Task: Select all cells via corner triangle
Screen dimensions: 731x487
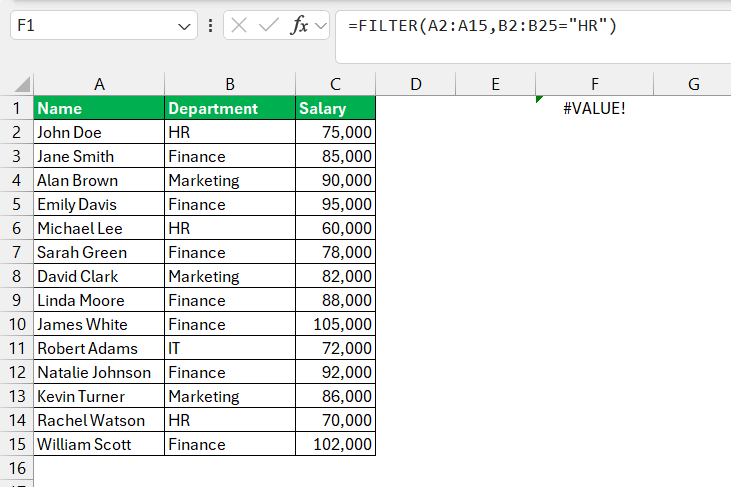Action: (22, 84)
